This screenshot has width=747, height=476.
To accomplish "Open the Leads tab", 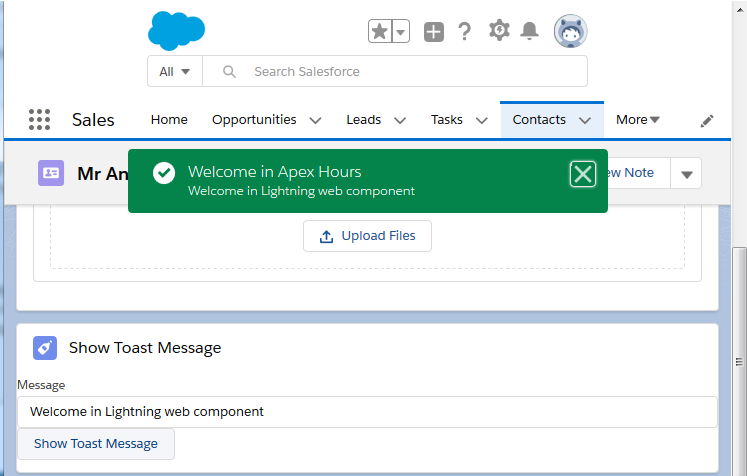I will coord(363,120).
